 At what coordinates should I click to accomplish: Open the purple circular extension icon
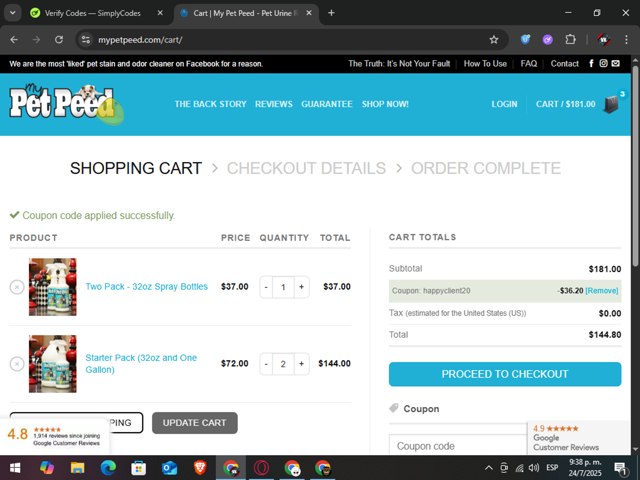tap(548, 40)
